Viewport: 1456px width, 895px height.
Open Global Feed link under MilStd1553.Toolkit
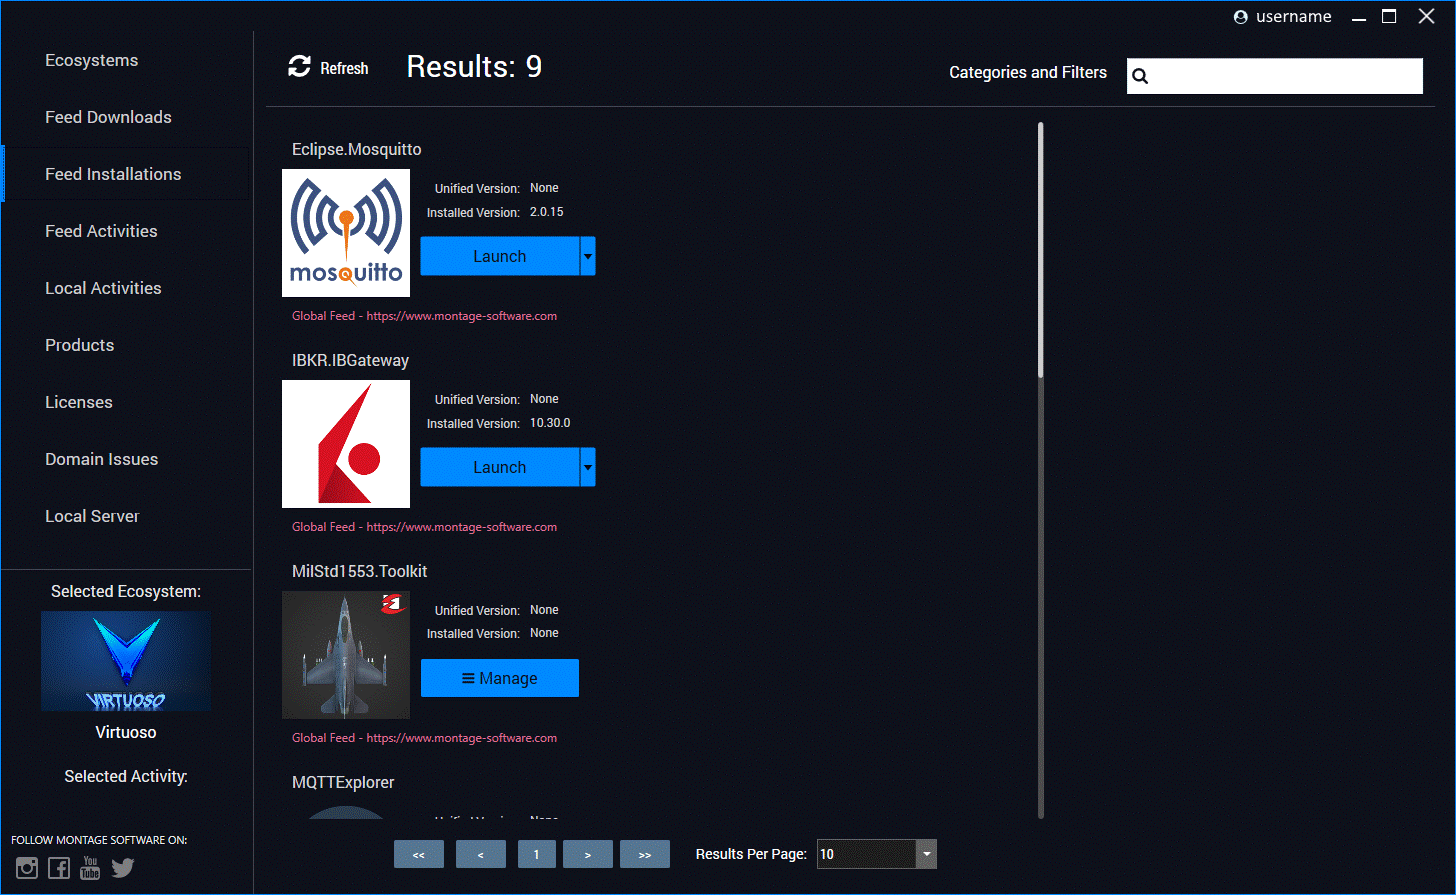point(424,738)
